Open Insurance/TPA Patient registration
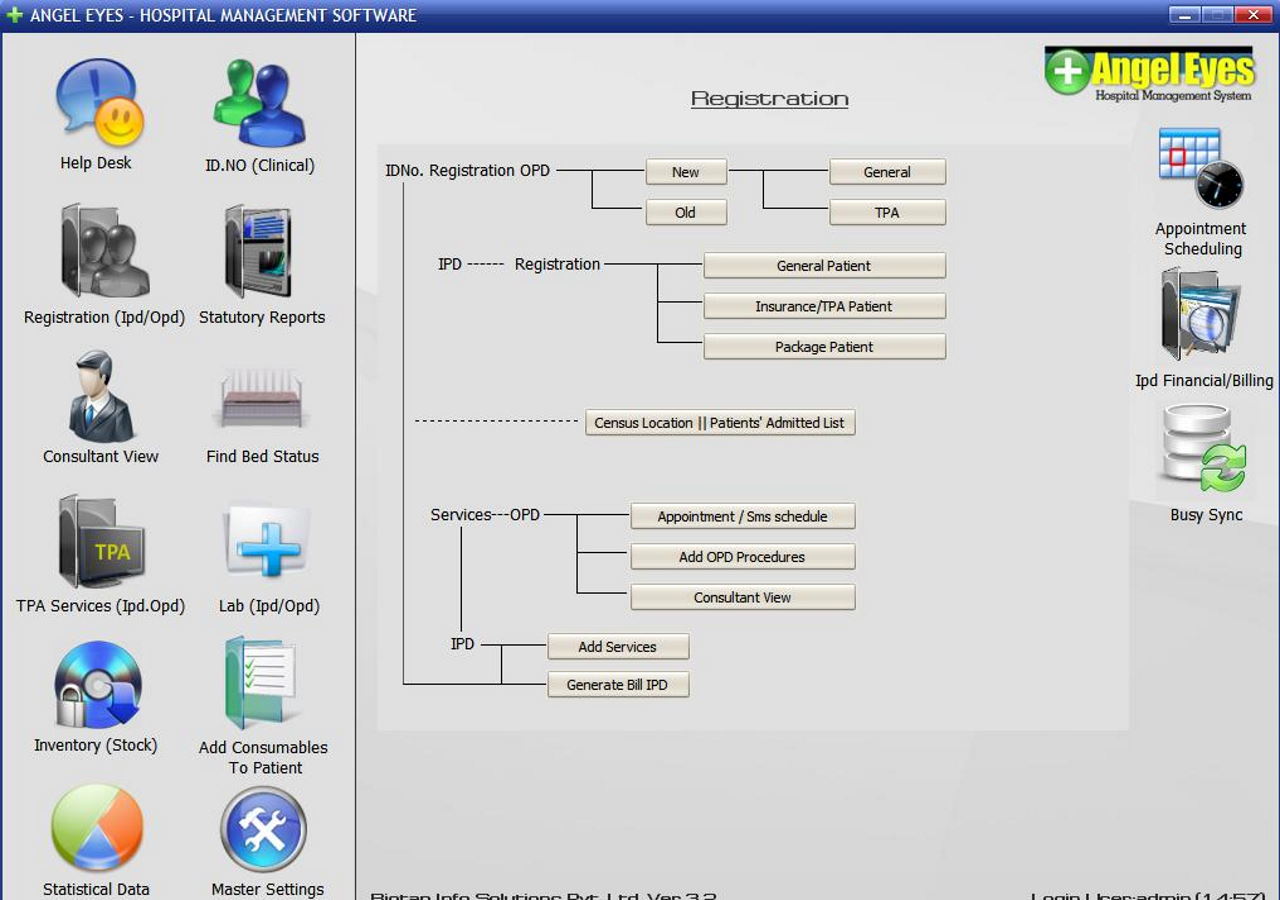Image resolution: width=1280 pixels, height=900 pixels. click(824, 306)
